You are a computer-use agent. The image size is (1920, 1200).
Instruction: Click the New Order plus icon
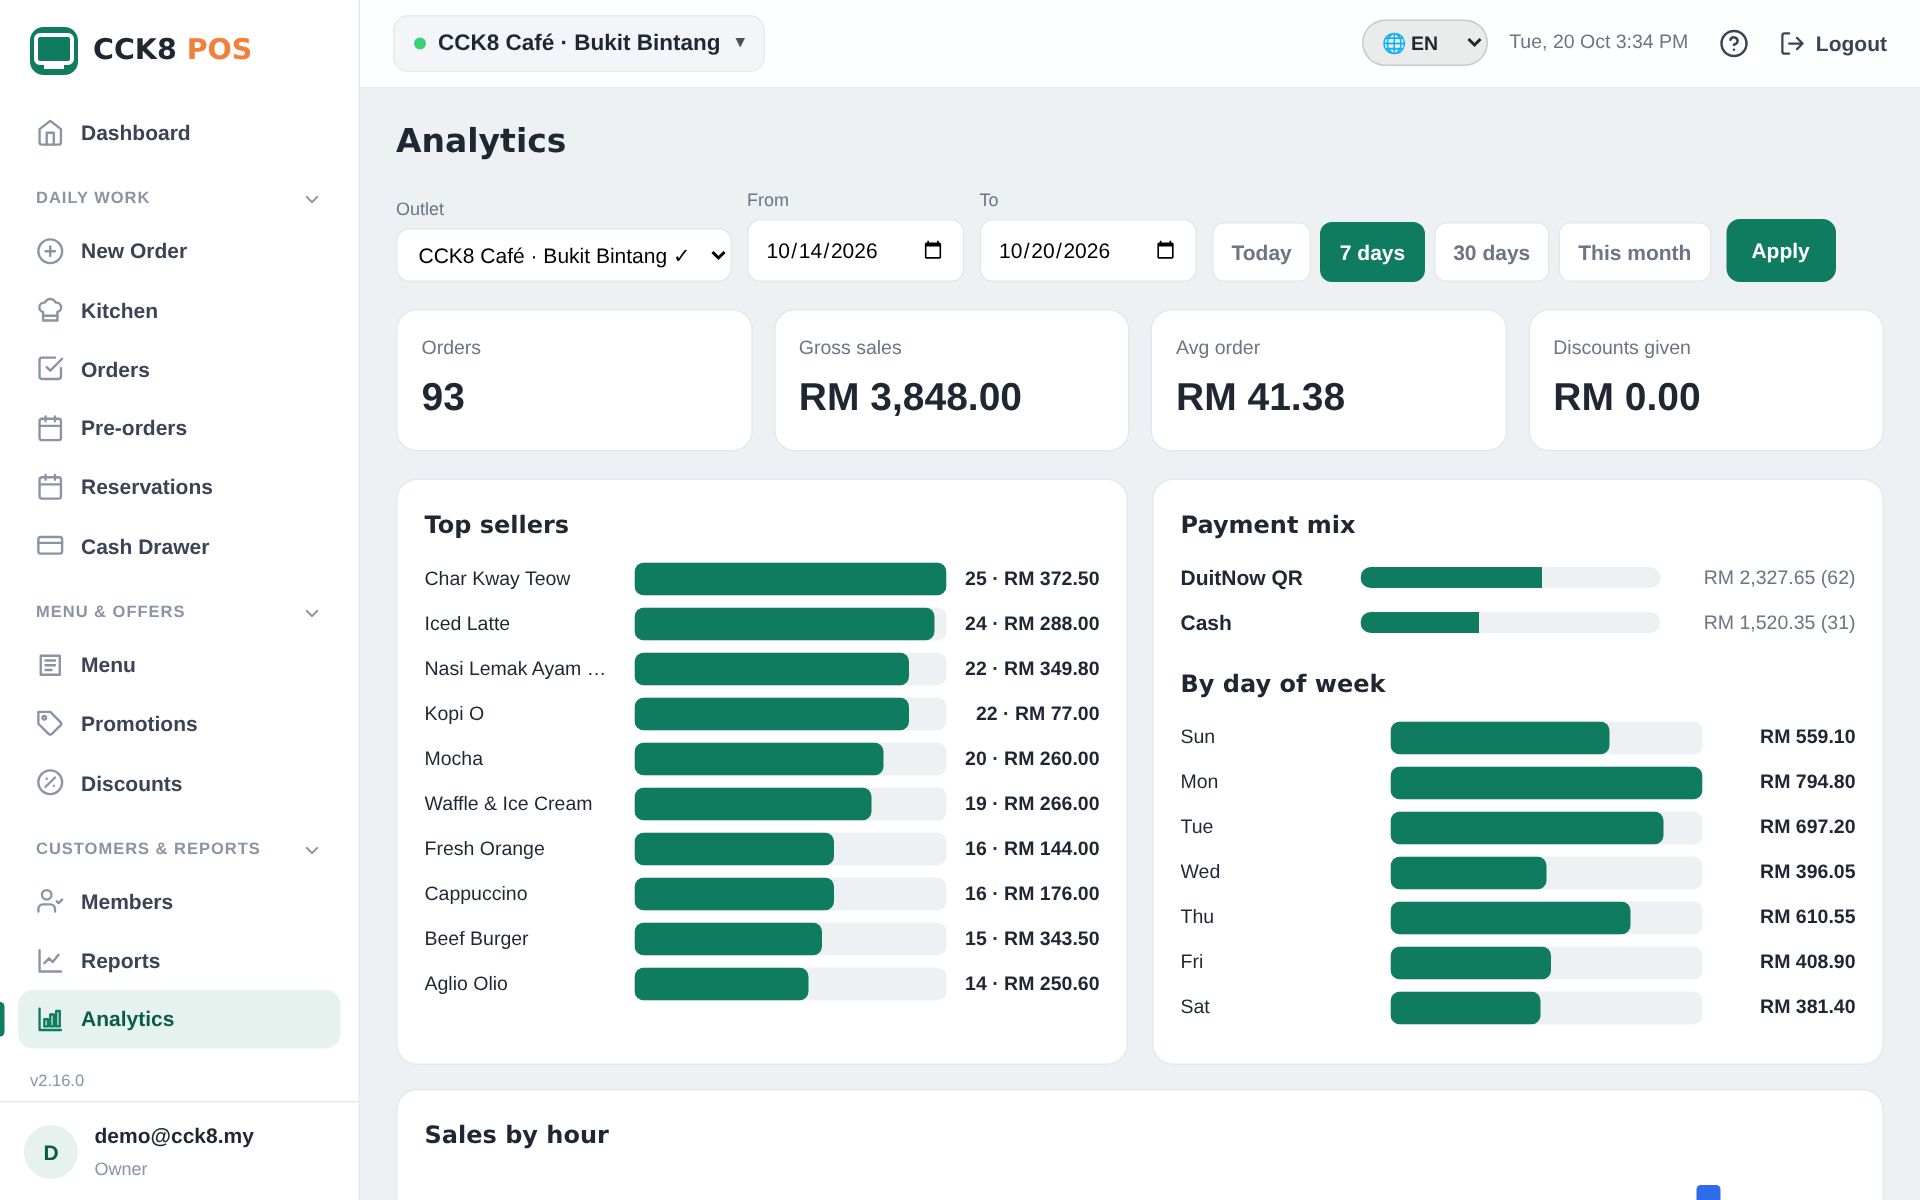(50, 251)
